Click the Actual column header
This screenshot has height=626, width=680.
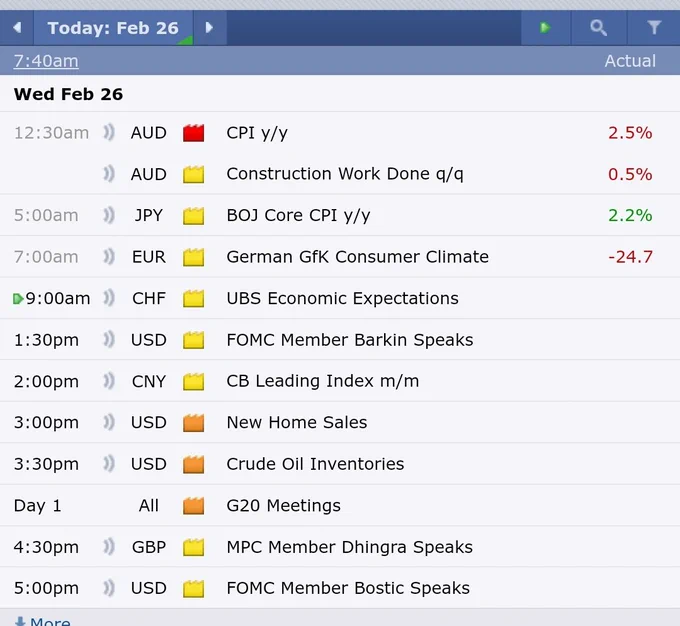click(630, 61)
